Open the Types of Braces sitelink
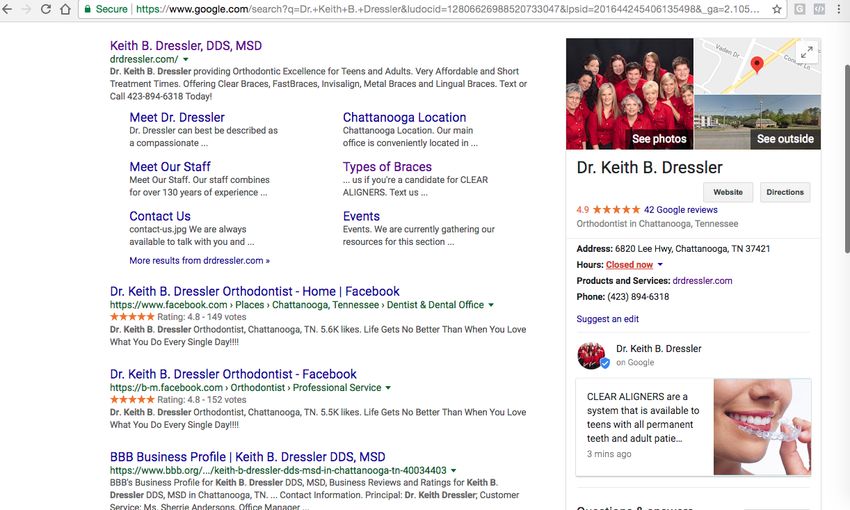Screen dimensions: 850x510 (387, 166)
